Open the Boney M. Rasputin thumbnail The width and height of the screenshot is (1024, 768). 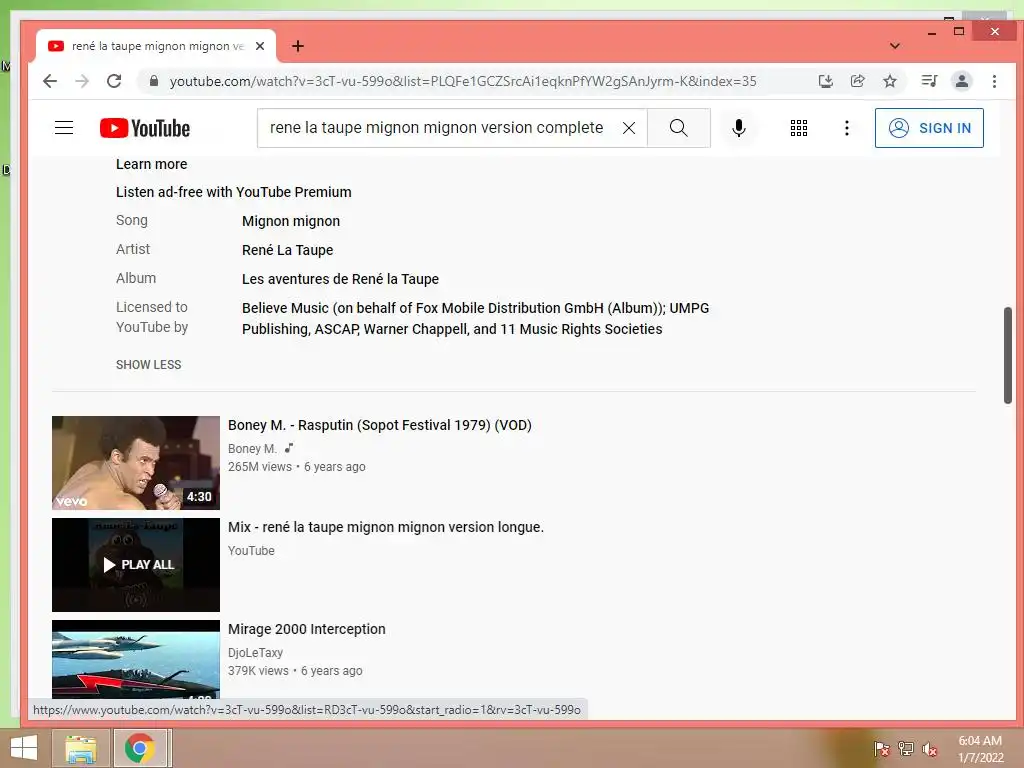click(x=136, y=462)
